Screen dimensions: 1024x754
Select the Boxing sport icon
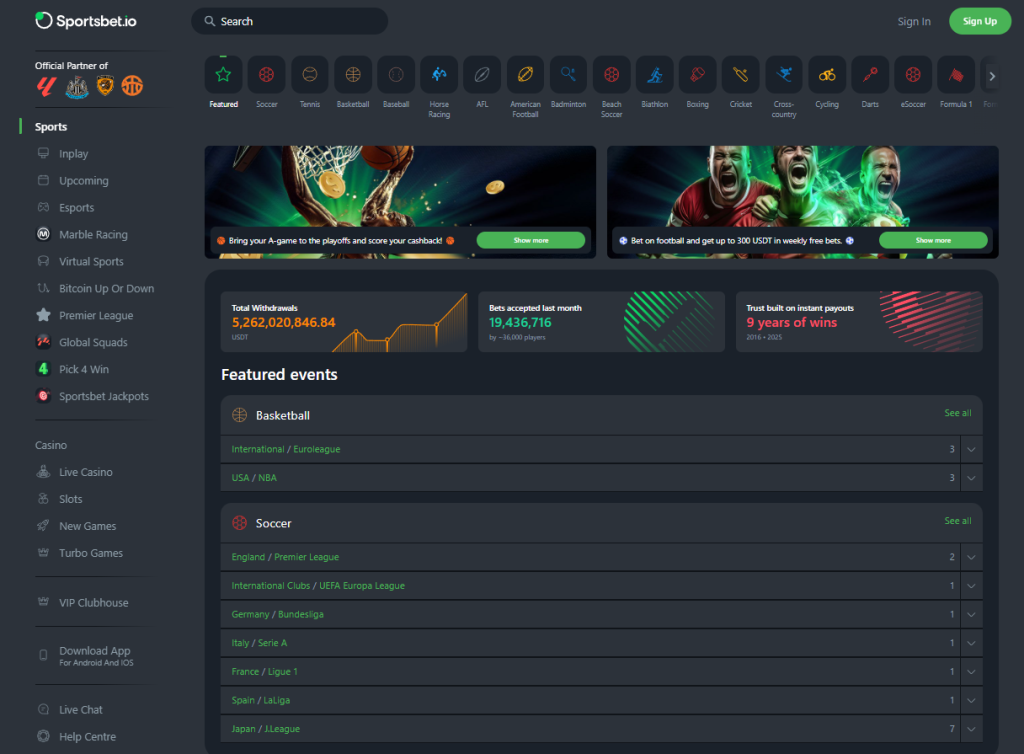tap(698, 75)
